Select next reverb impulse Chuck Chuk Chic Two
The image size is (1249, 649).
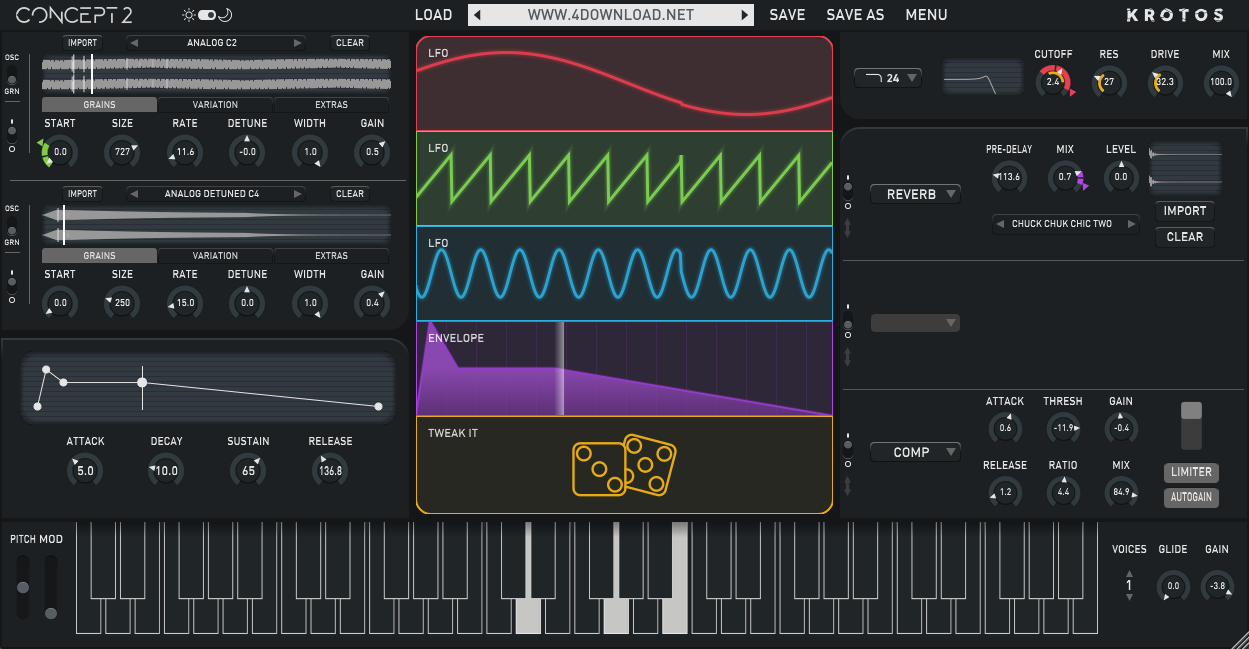(1132, 224)
